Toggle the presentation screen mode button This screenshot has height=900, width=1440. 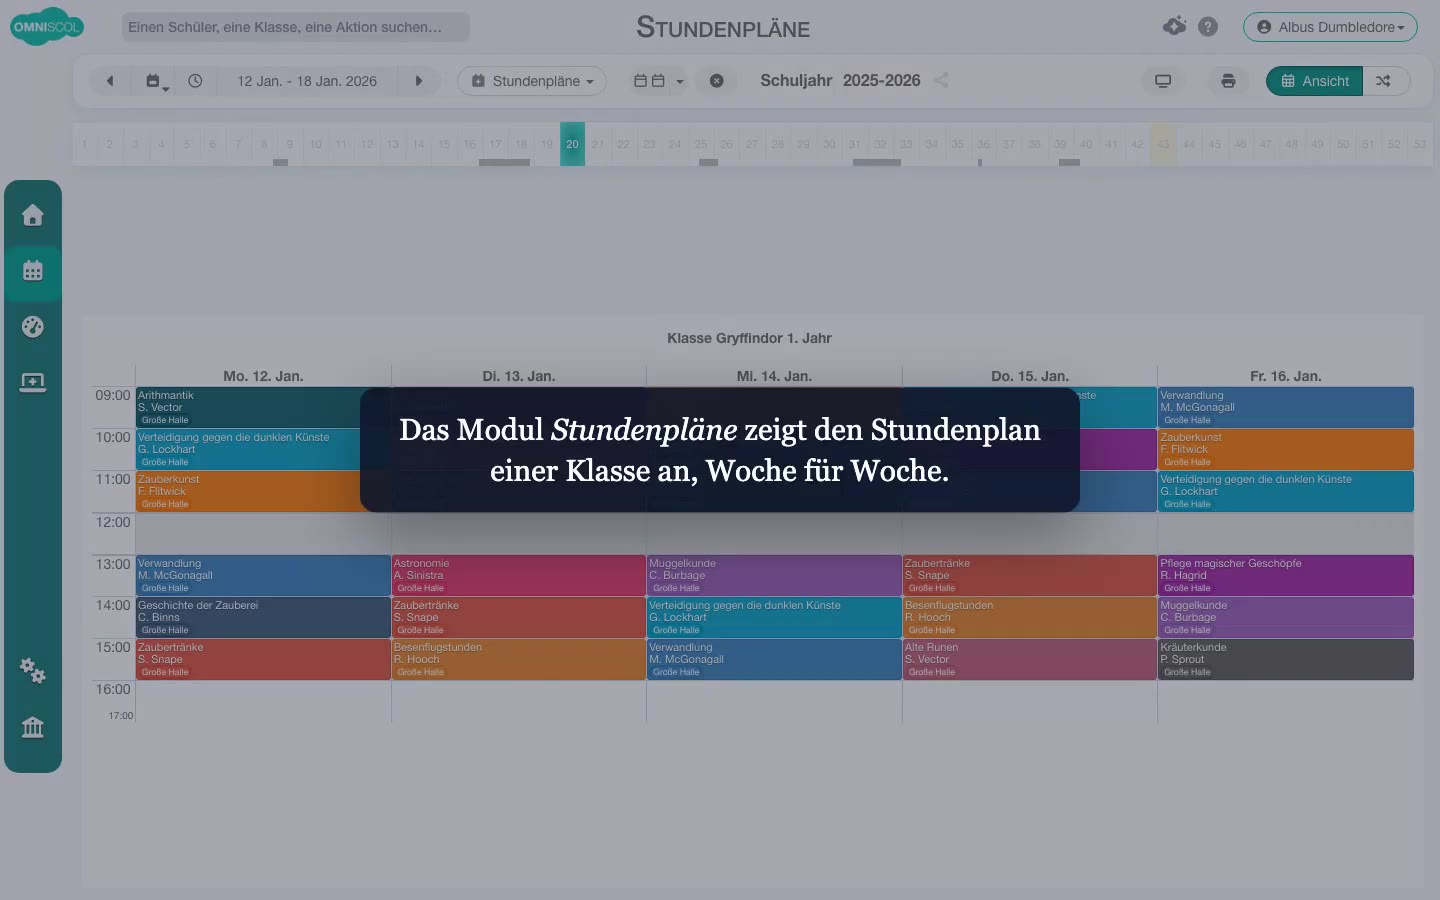click(x=1163, y=81)
